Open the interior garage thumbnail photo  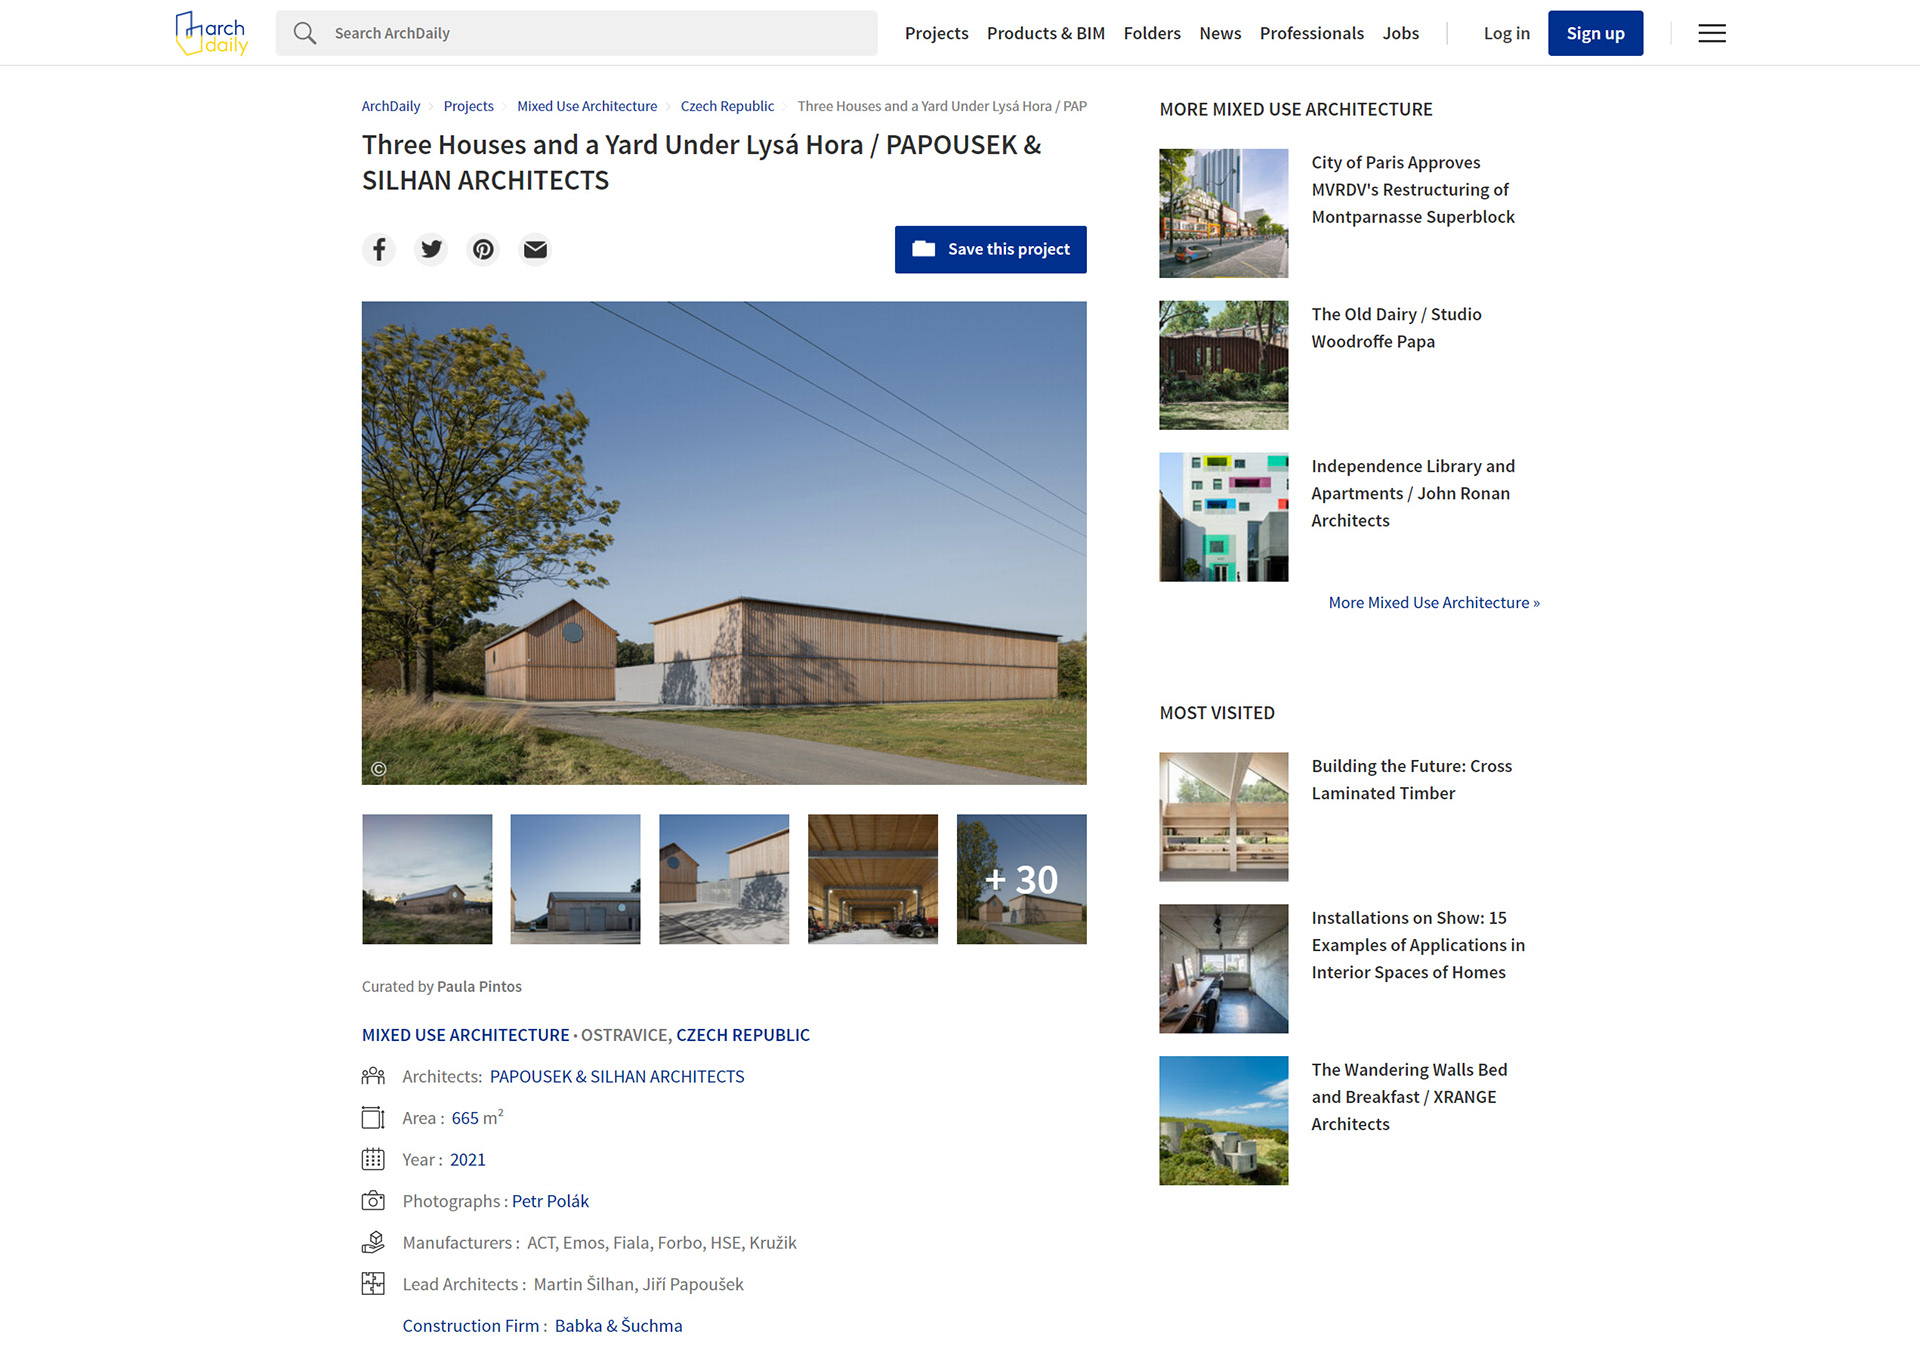873,879
